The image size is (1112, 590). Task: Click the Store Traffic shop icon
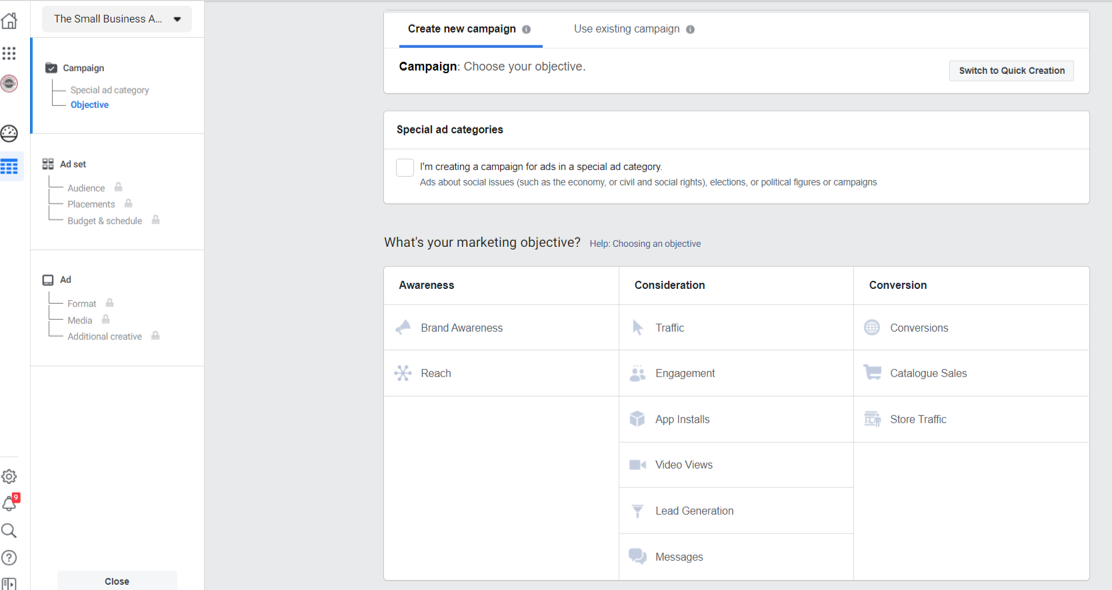point(872,419)
